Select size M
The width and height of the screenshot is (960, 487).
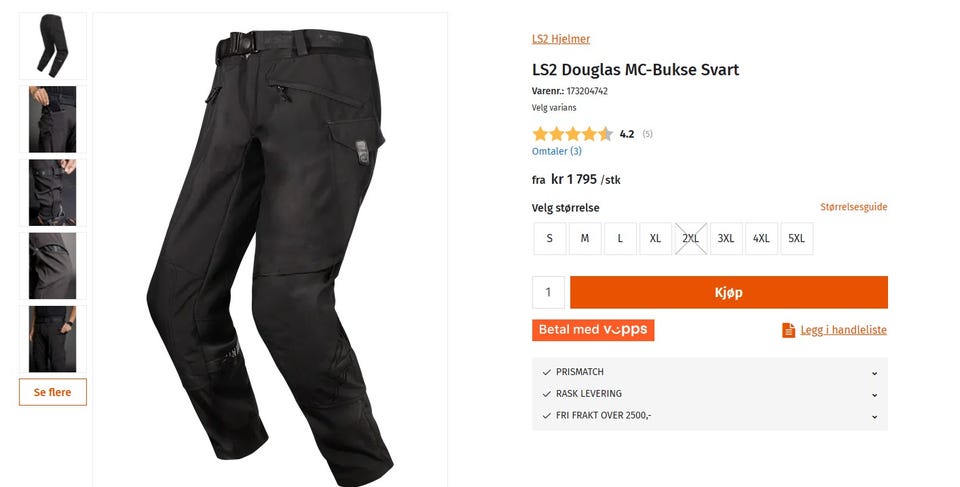click(x=585, y=238)
